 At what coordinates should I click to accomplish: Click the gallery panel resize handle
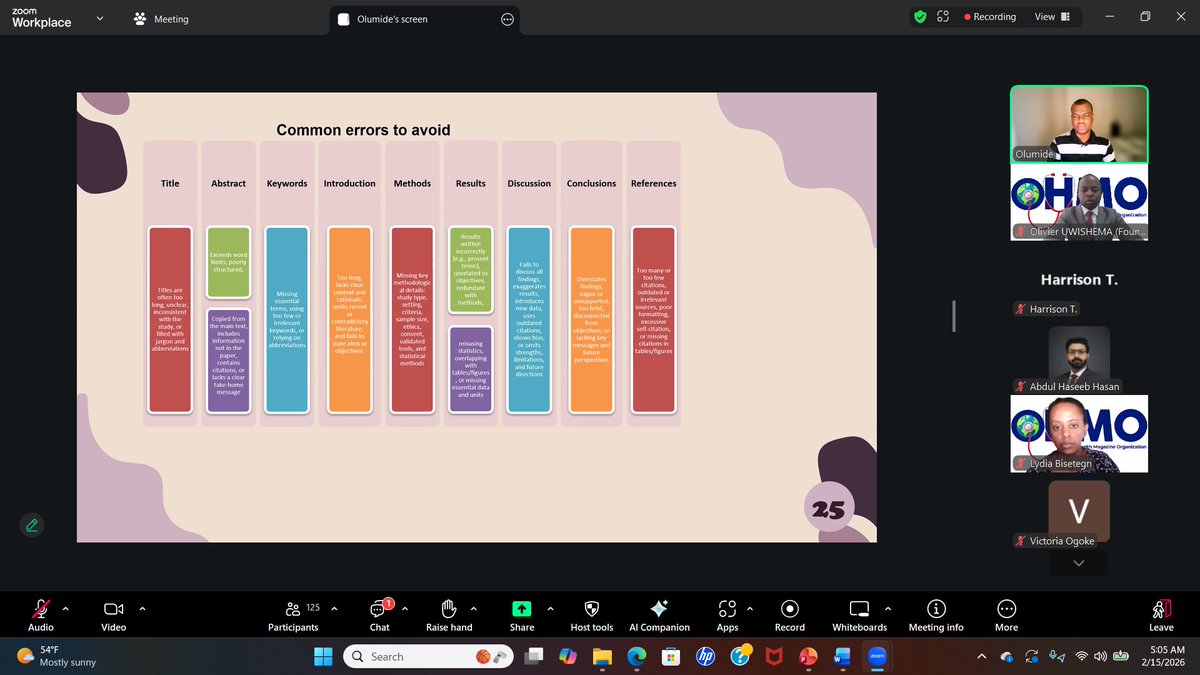pyautogui.click(x=954, y=316)
